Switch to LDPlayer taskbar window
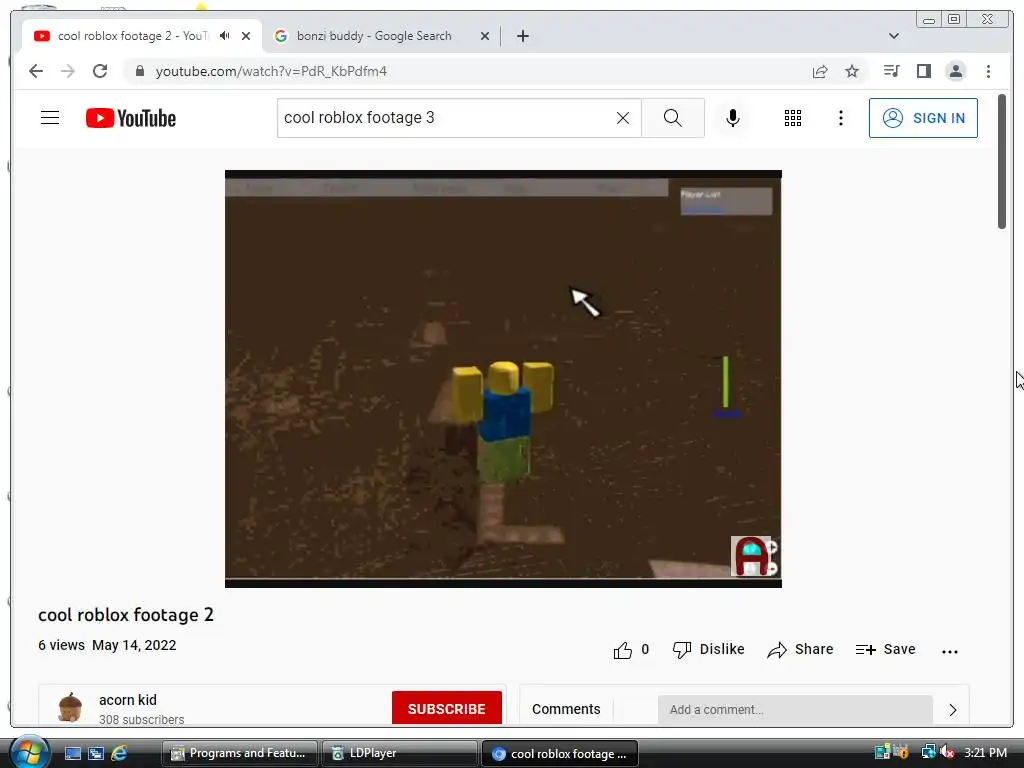 pyautogui.click(x=400, y=753)
